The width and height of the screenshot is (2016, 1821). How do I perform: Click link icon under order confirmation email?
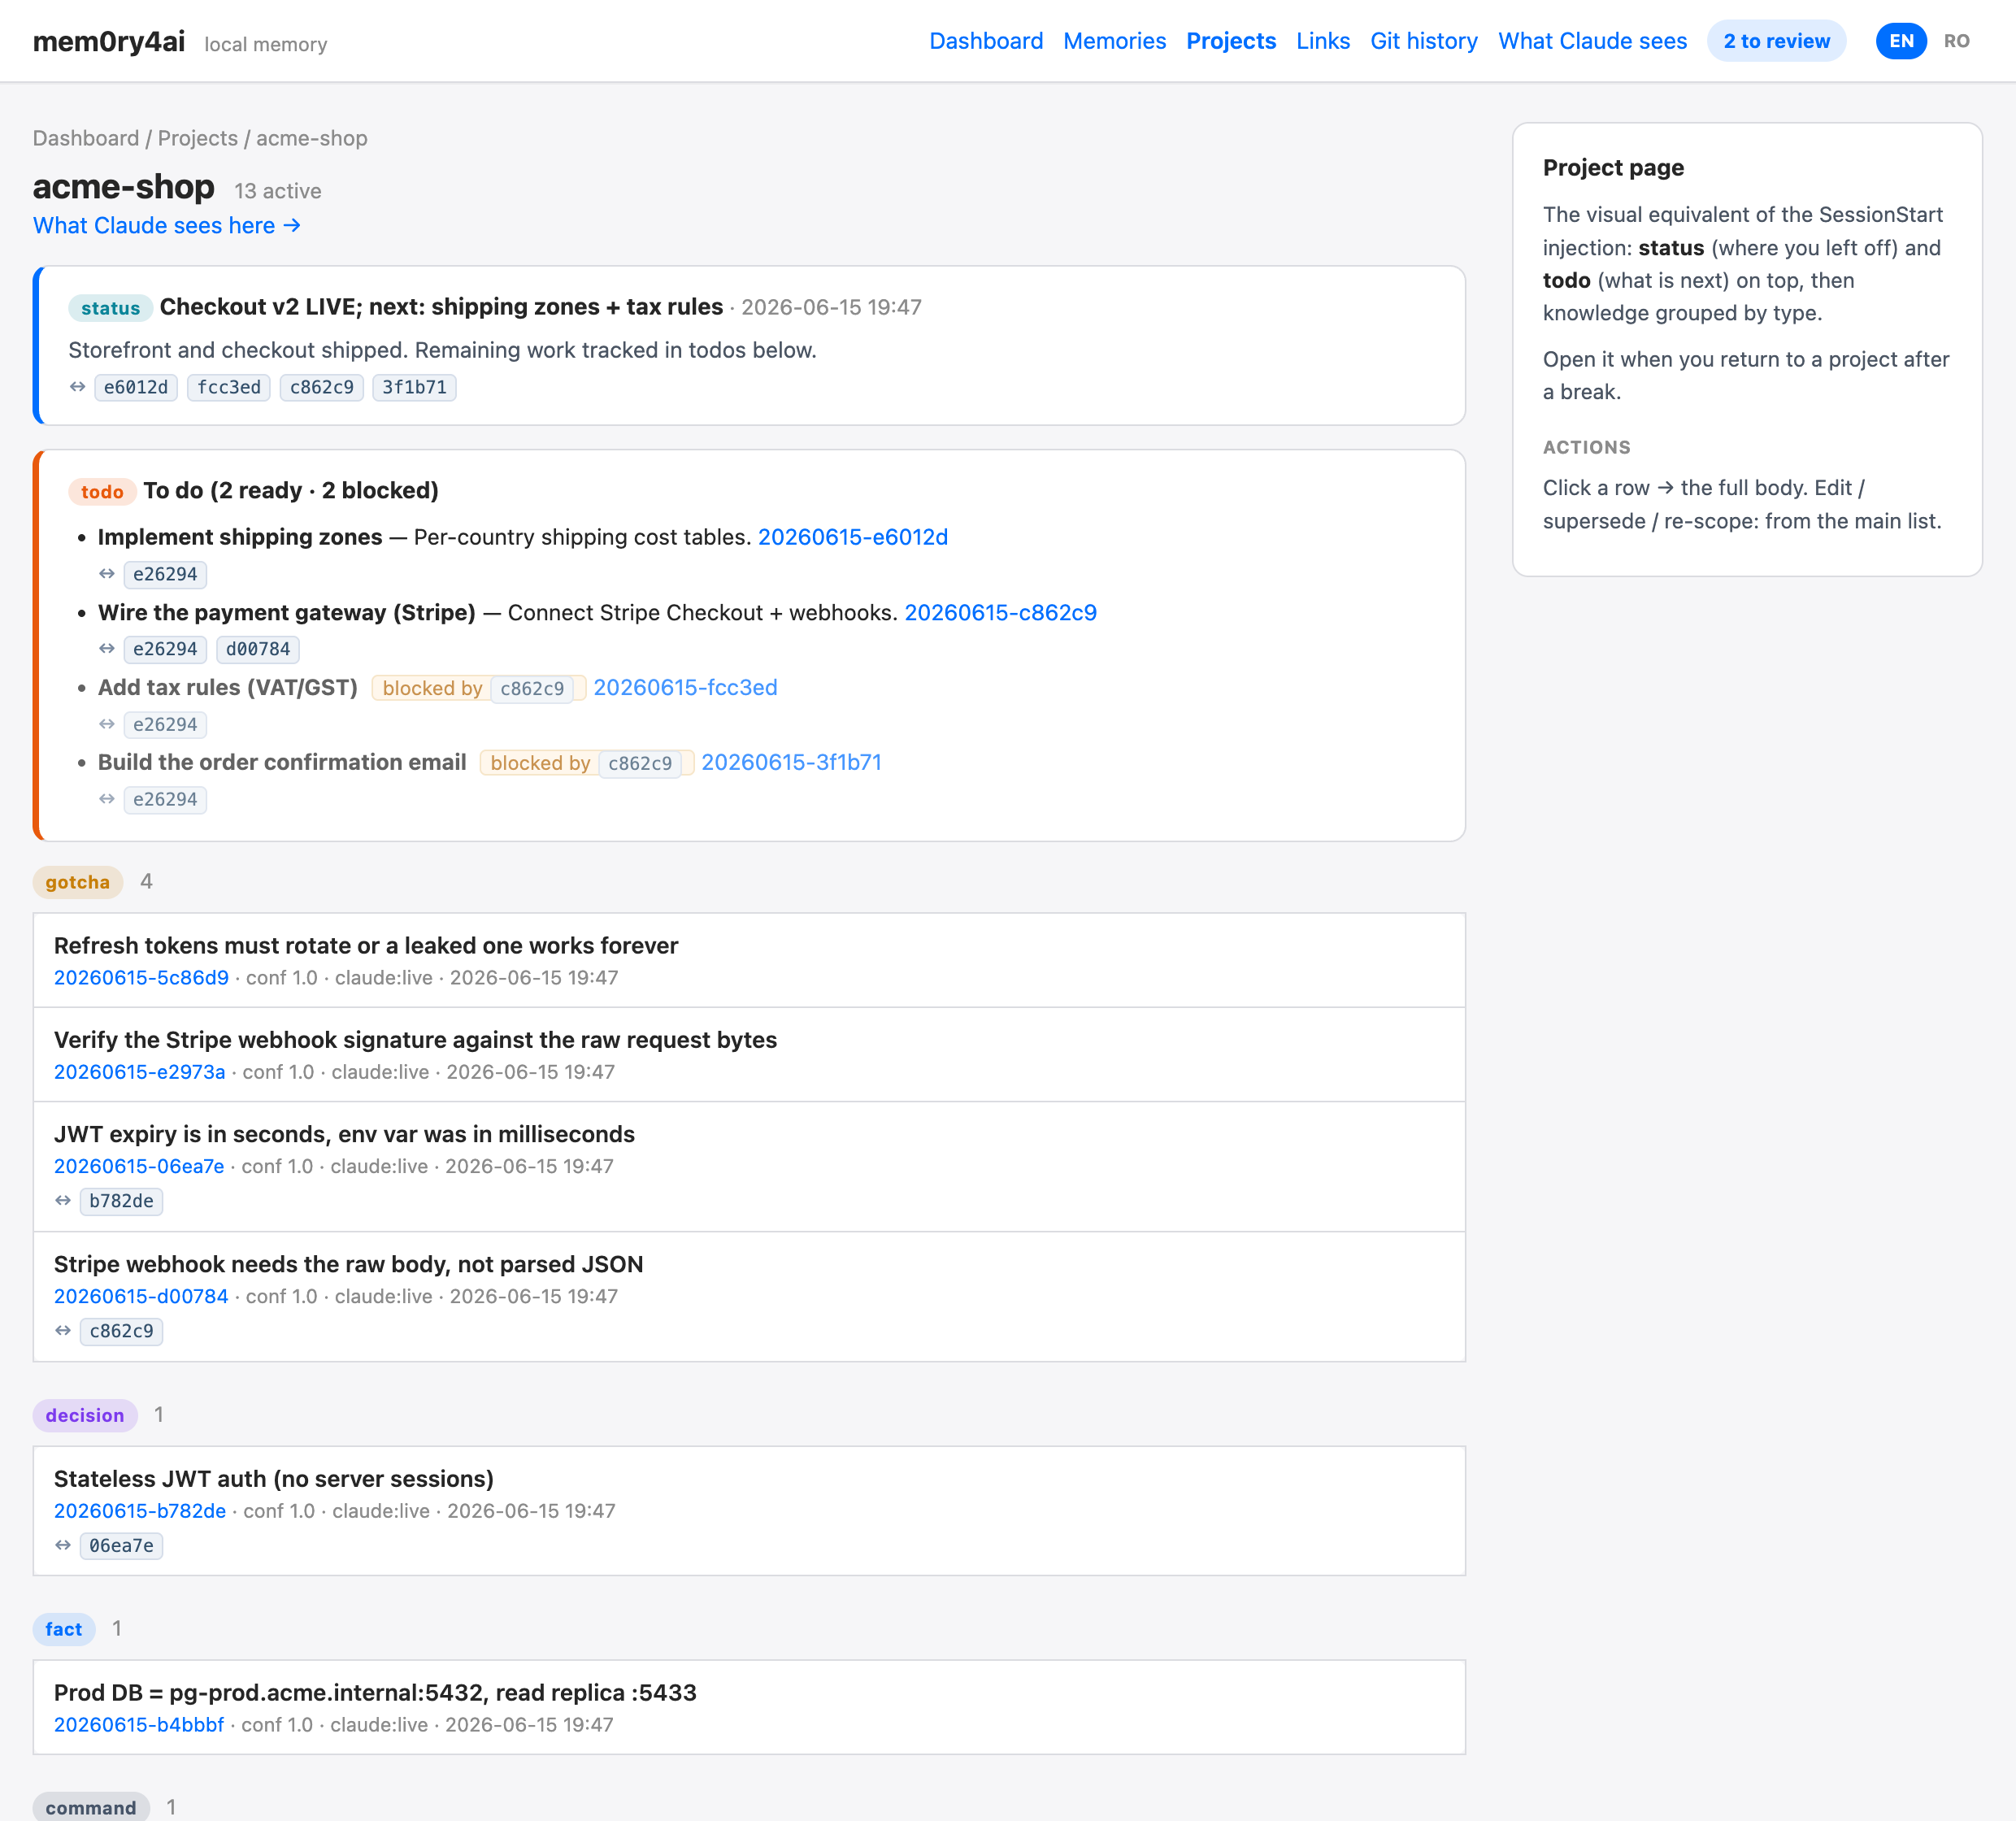tap(107, 799)
